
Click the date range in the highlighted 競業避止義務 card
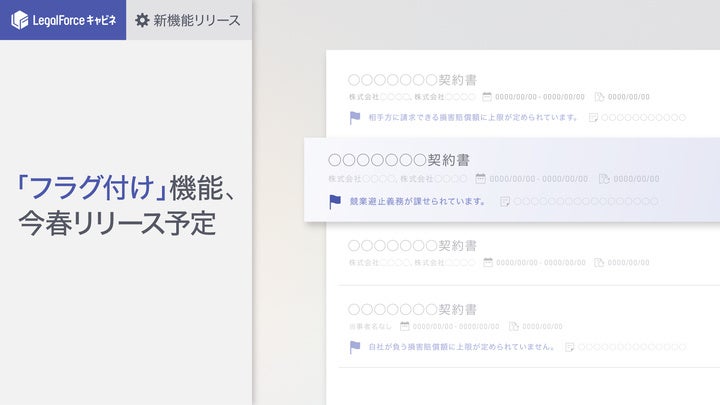[539, 179]
